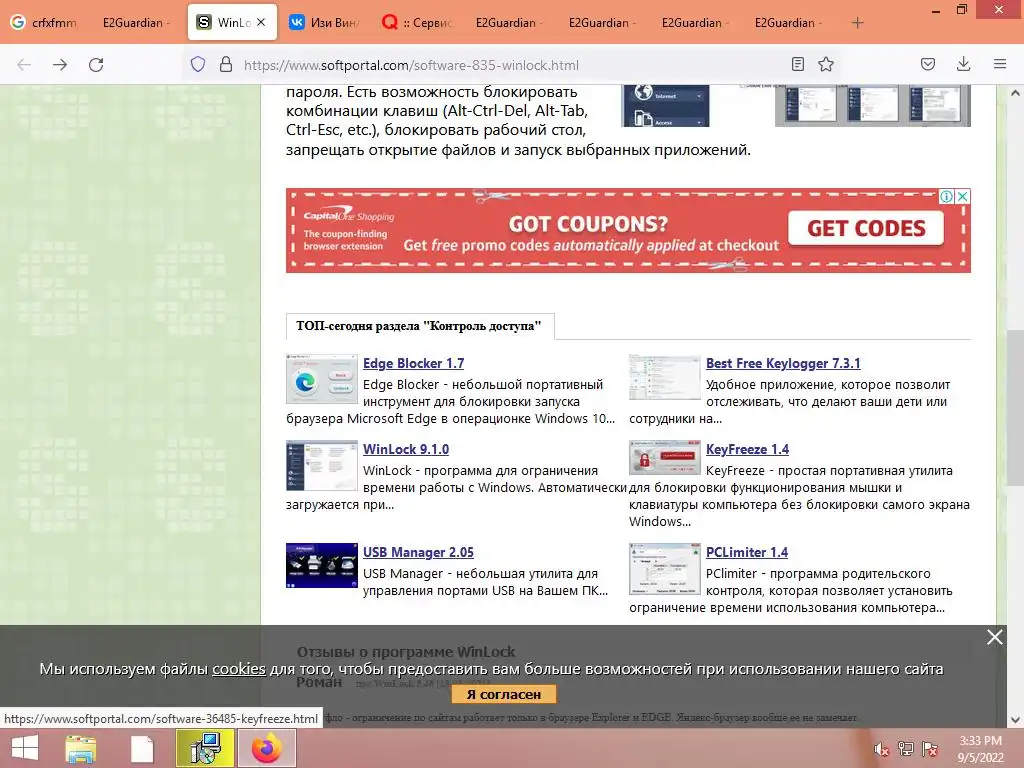
Task: Open tracking protection shield icon
Action: coord(198,64)
